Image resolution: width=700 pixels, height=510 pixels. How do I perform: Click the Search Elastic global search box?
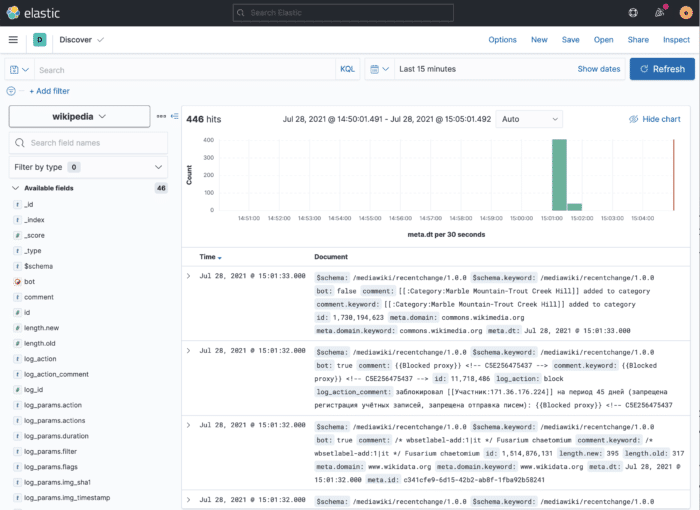pos(343,13)
